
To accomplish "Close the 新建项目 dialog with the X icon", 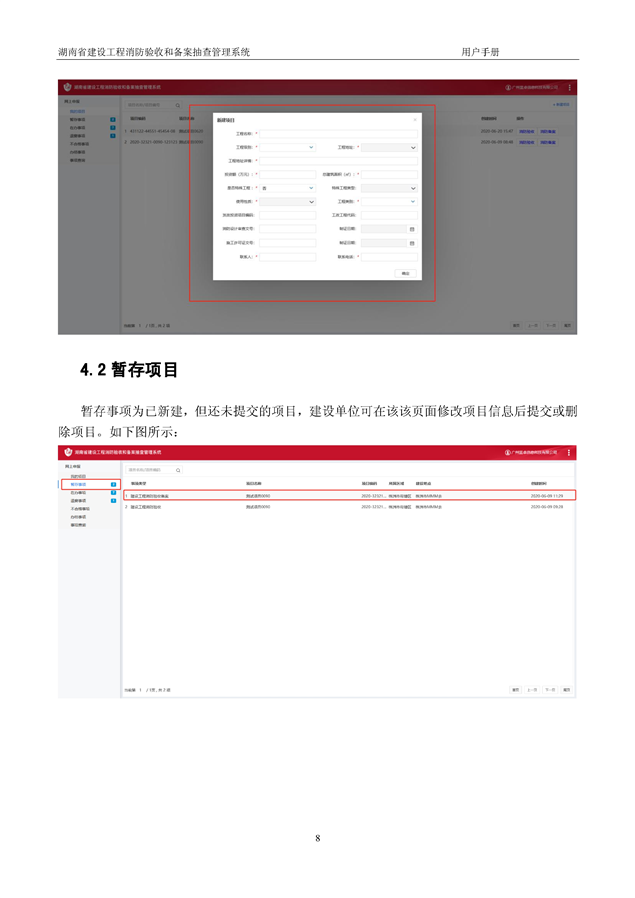I will point(415,119).
